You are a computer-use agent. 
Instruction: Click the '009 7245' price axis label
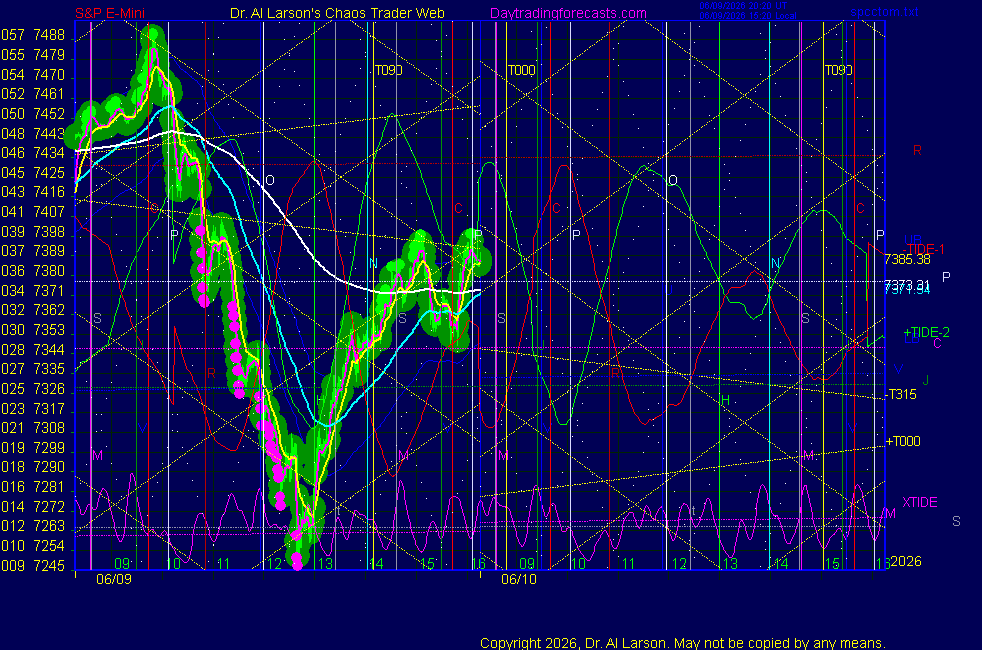pyautogui.click(x=33, y=566)
